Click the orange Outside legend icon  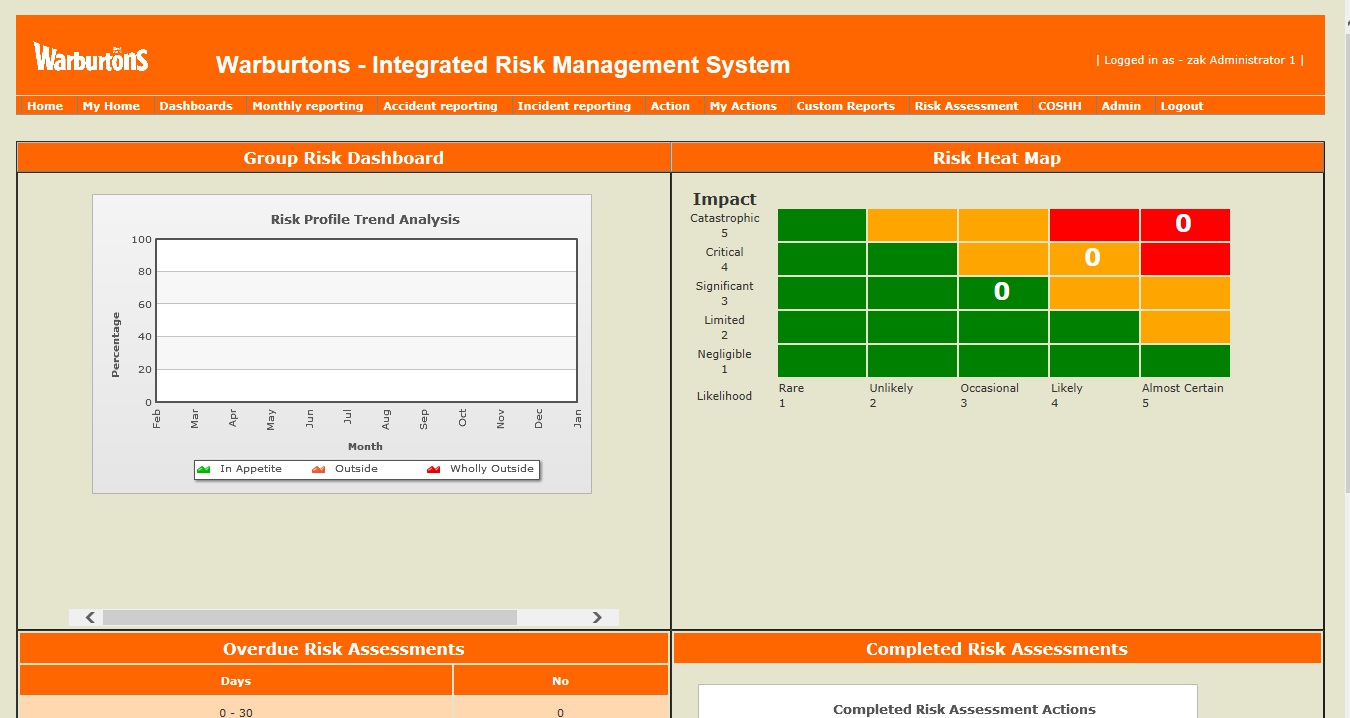click(x=319, y=469)
